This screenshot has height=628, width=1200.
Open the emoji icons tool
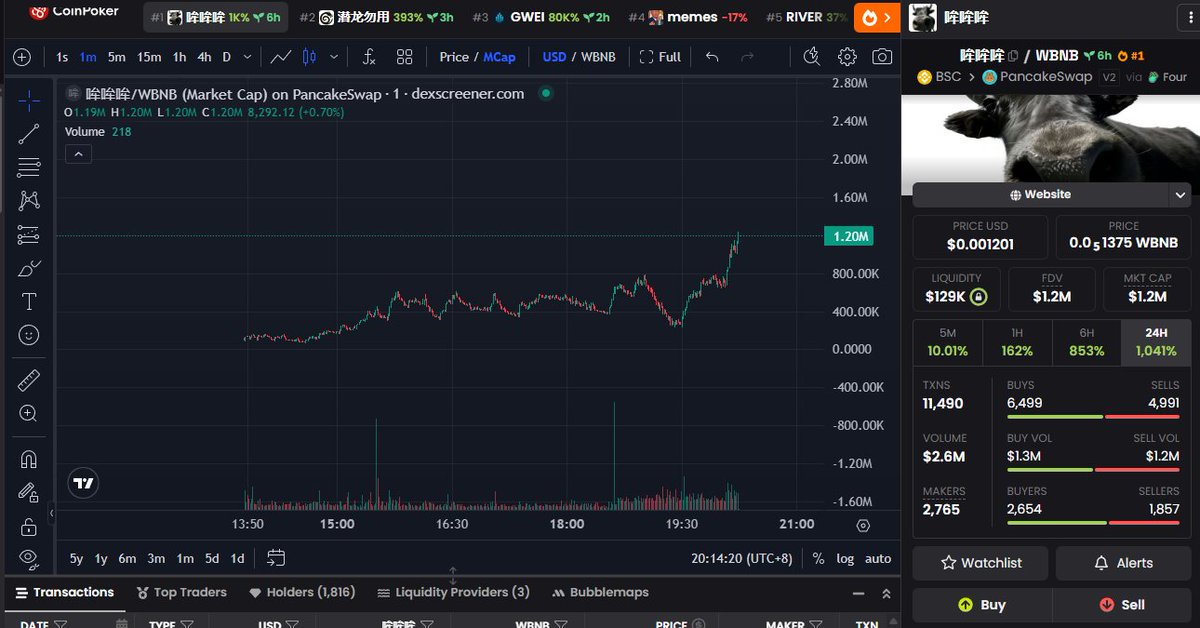coord(29,335)
